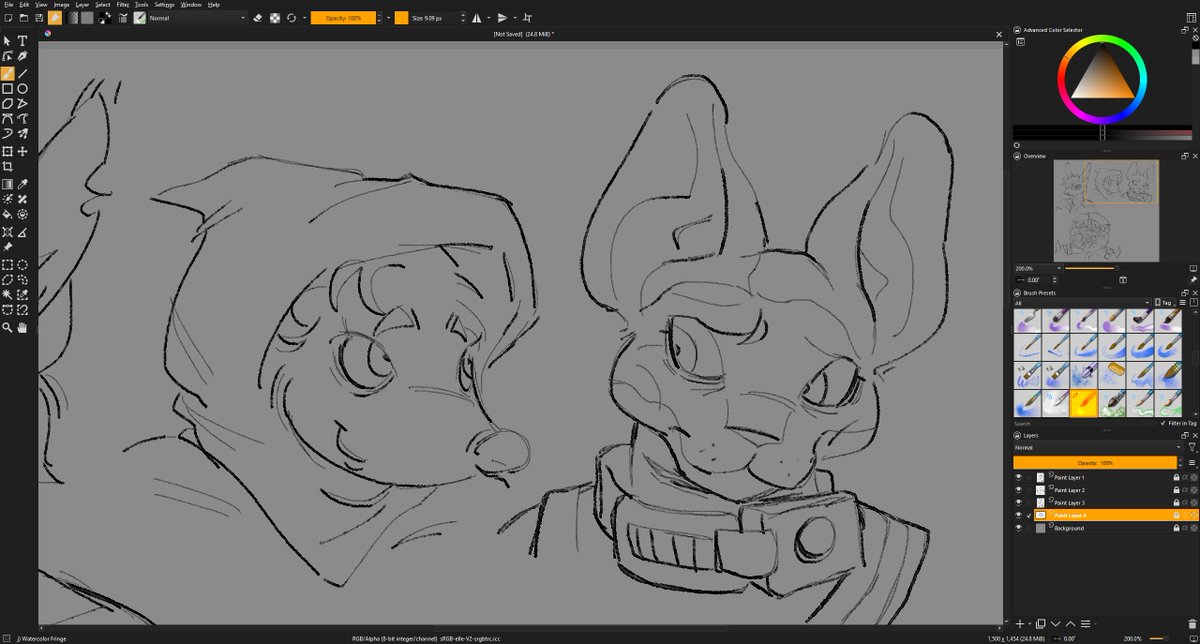Image resolution: width=1200 pixels, height=644 pixels.
Task: Toggle Filter in Tag checkbox
Action: [x=1163, y=423]
